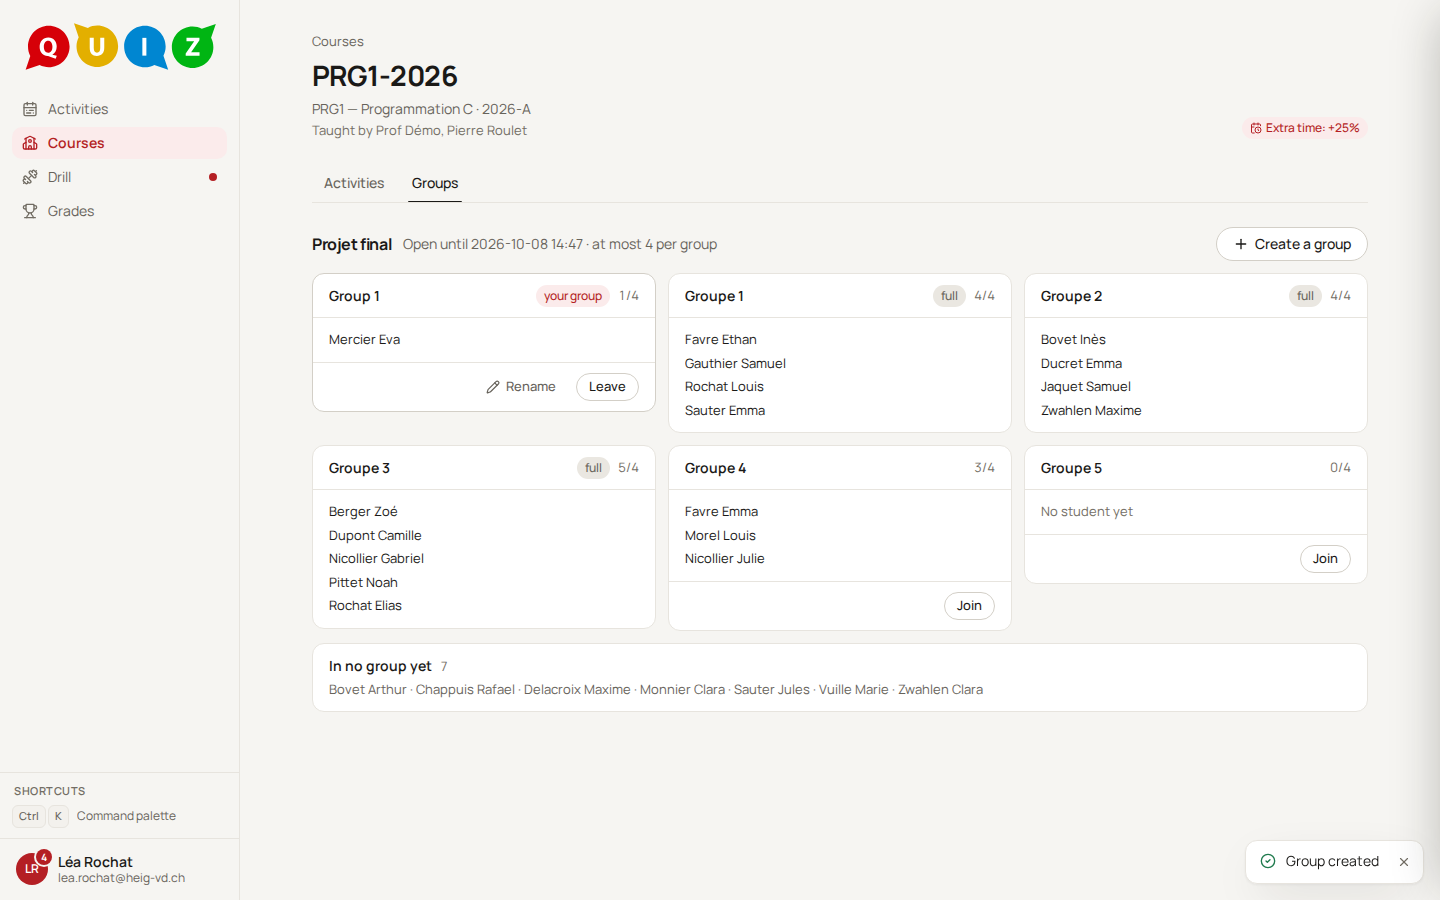The image size is (1440, 900).
Task: Click the 'full' badge on Groupe 1
Action: pyautogui.click(x=949, y=296)
